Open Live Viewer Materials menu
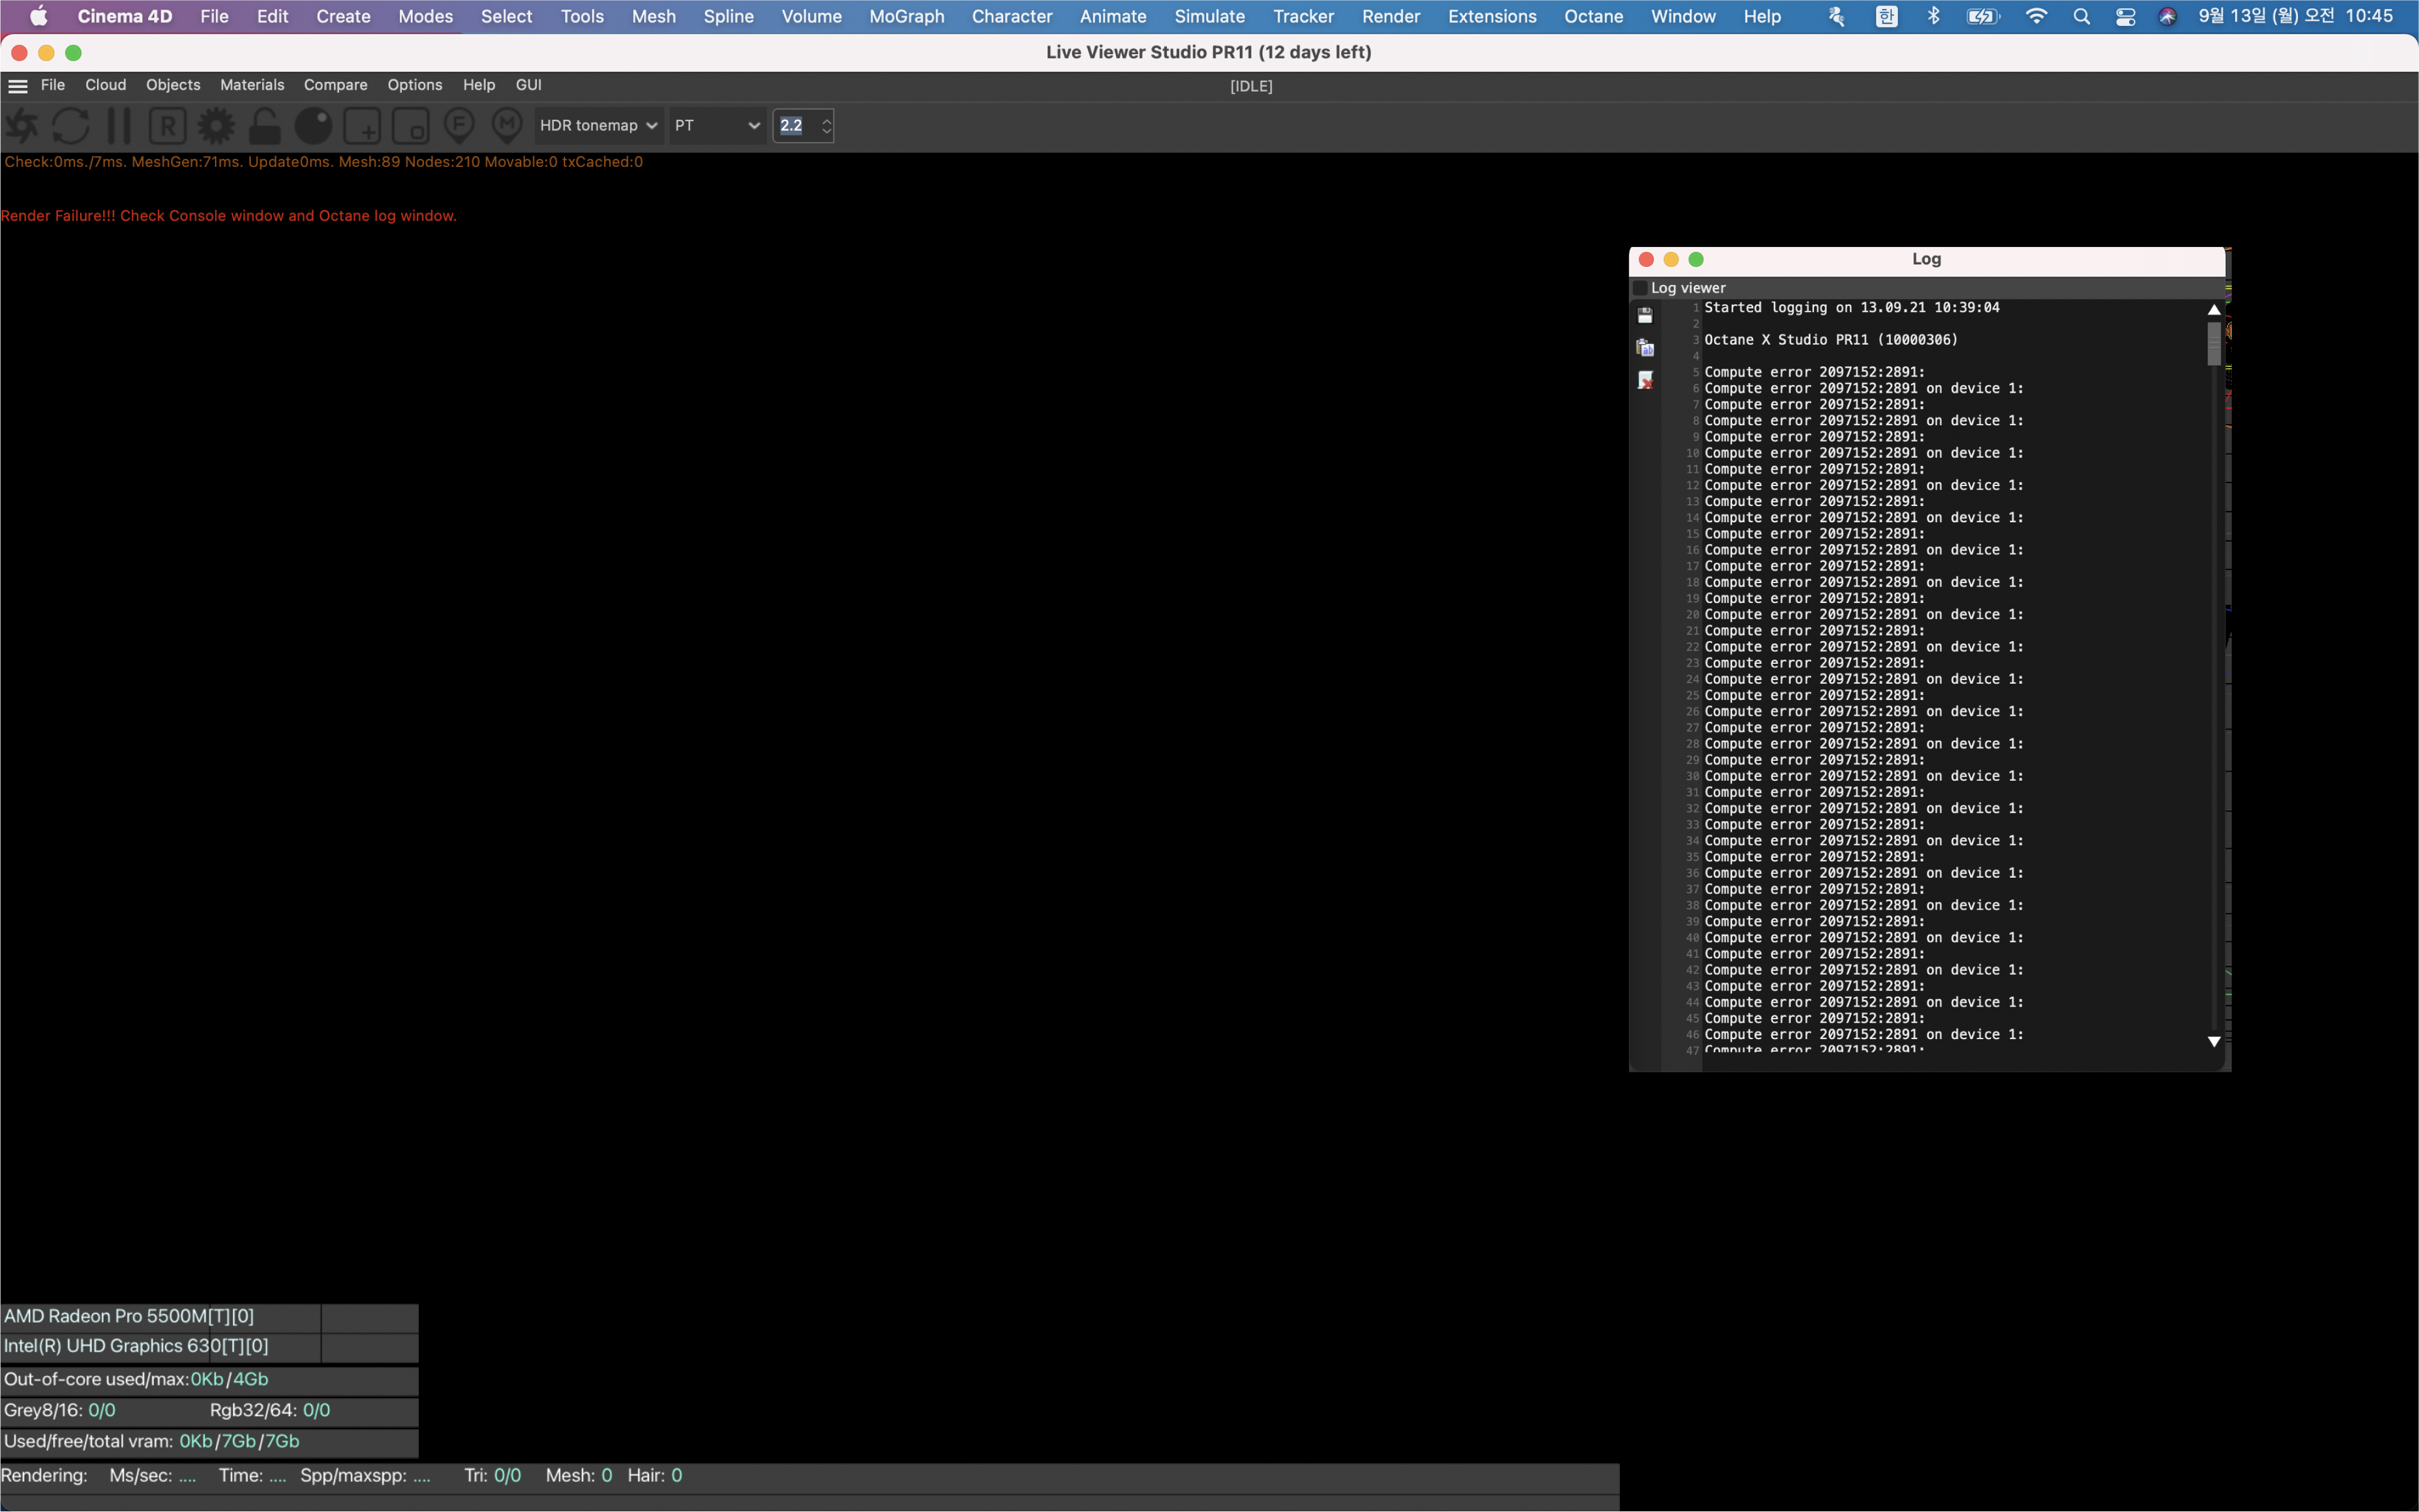 (252, 85)
